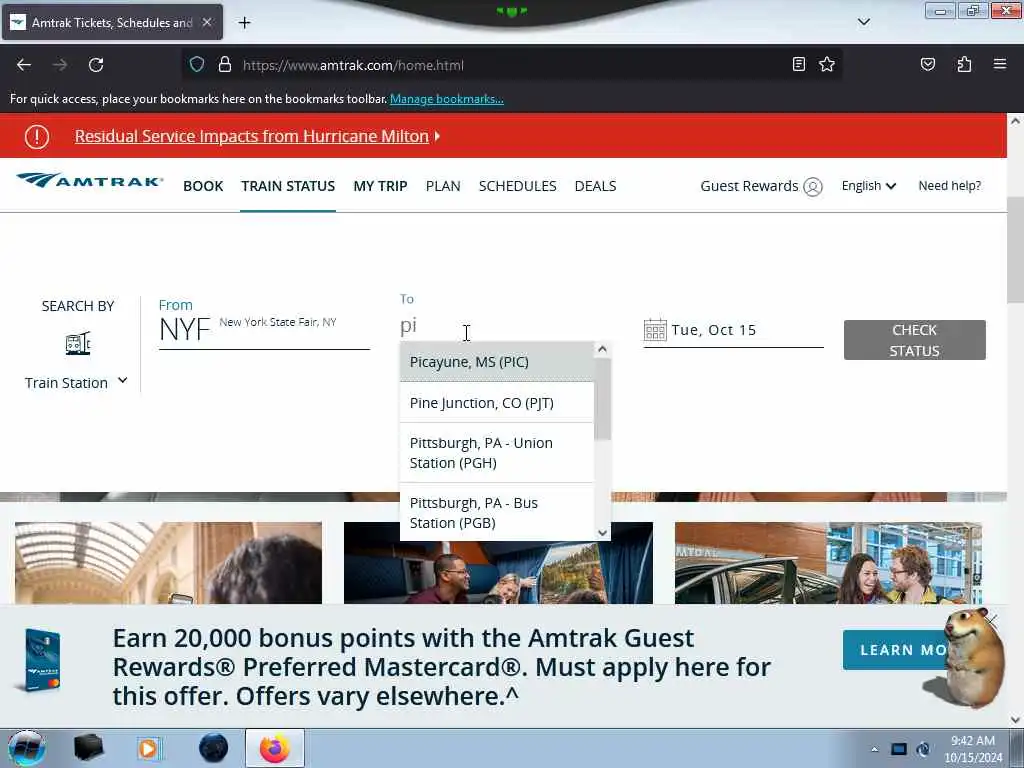Click the suggestion list scroll down arrow

[x=602, y=533]
